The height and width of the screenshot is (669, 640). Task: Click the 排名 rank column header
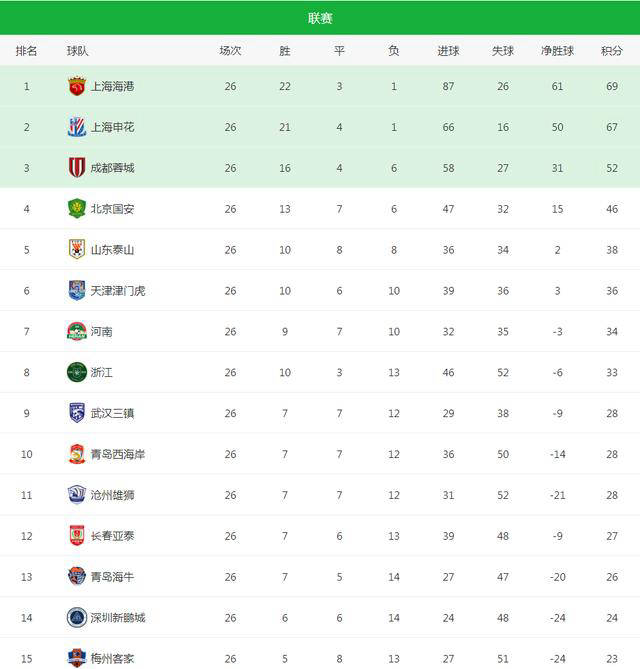pos(27,51)
